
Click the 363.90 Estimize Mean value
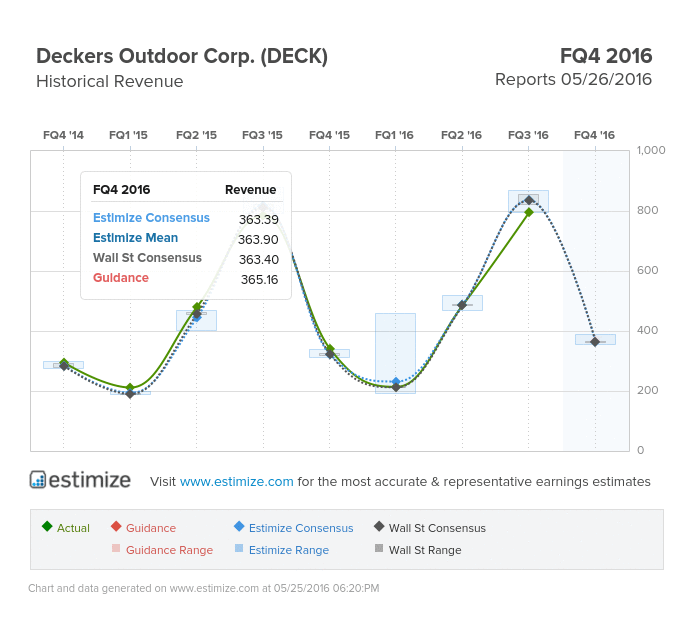coord(258,239)
